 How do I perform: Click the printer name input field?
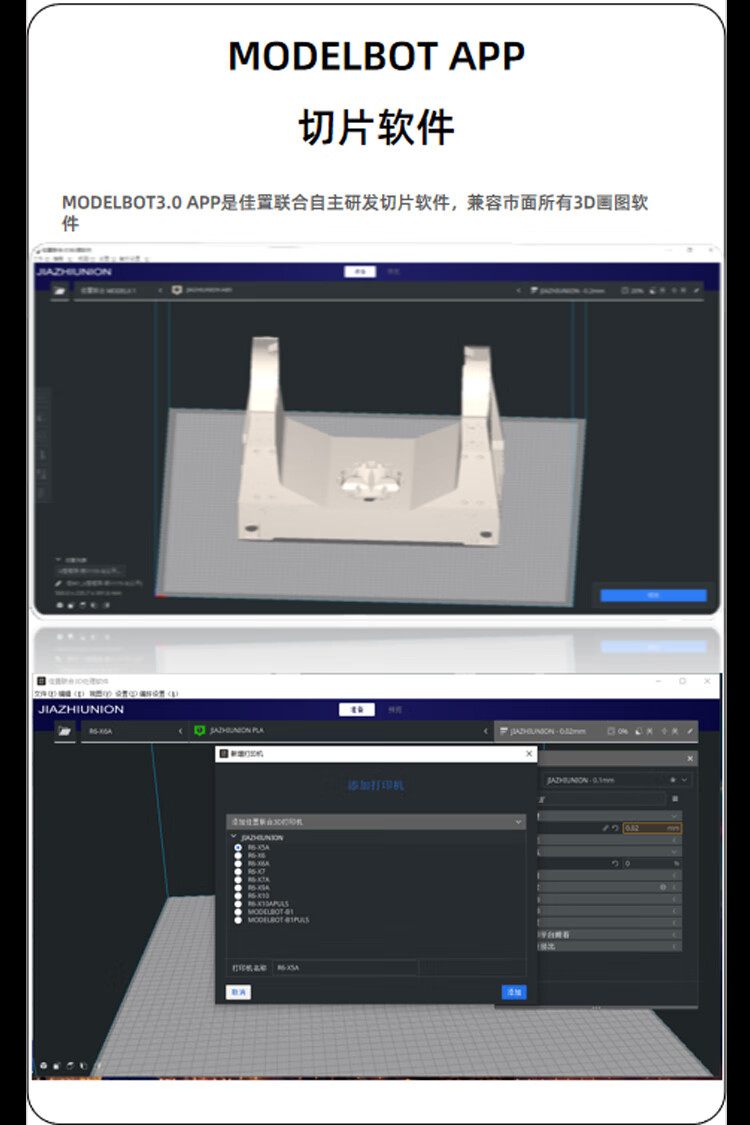[345, 968]
